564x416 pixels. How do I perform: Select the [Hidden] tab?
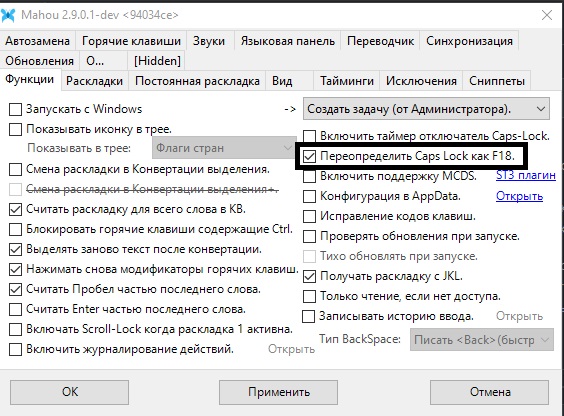click(157, 61)
